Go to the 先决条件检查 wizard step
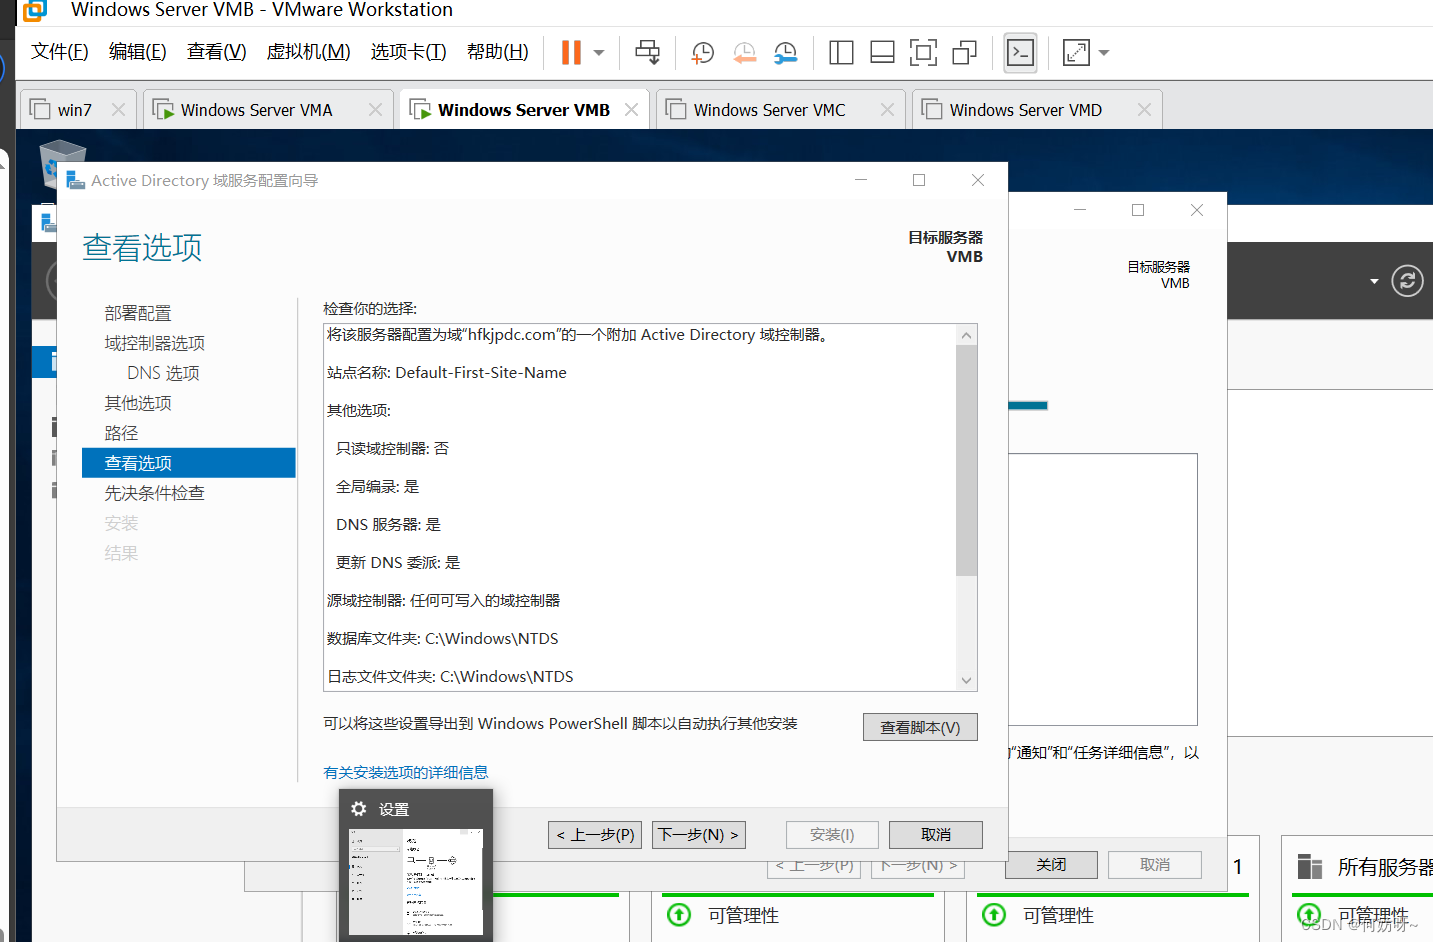 (155, 493)
